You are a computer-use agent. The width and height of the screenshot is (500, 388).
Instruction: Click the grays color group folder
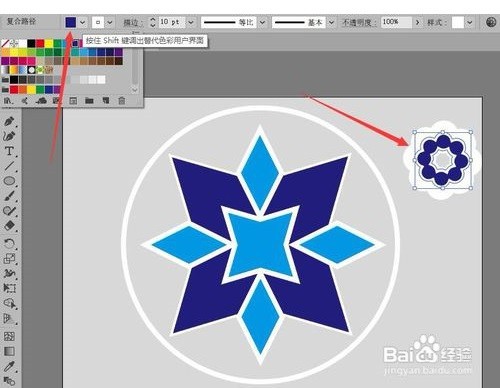(5, 80)
